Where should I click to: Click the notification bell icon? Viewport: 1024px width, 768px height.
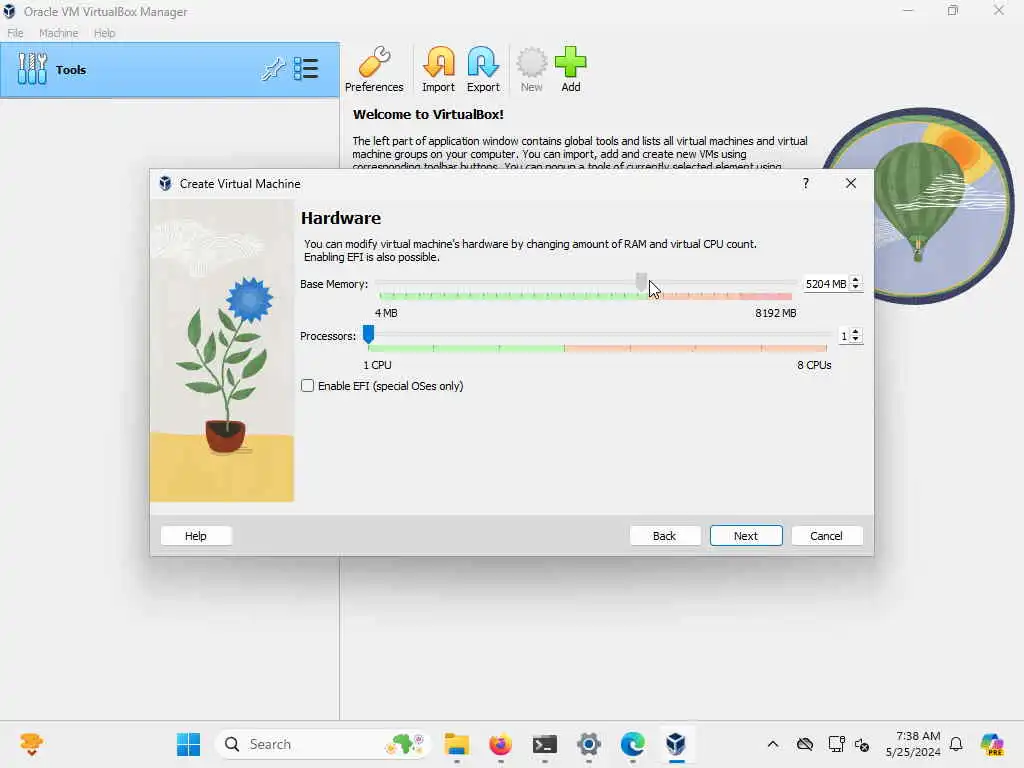956,744
